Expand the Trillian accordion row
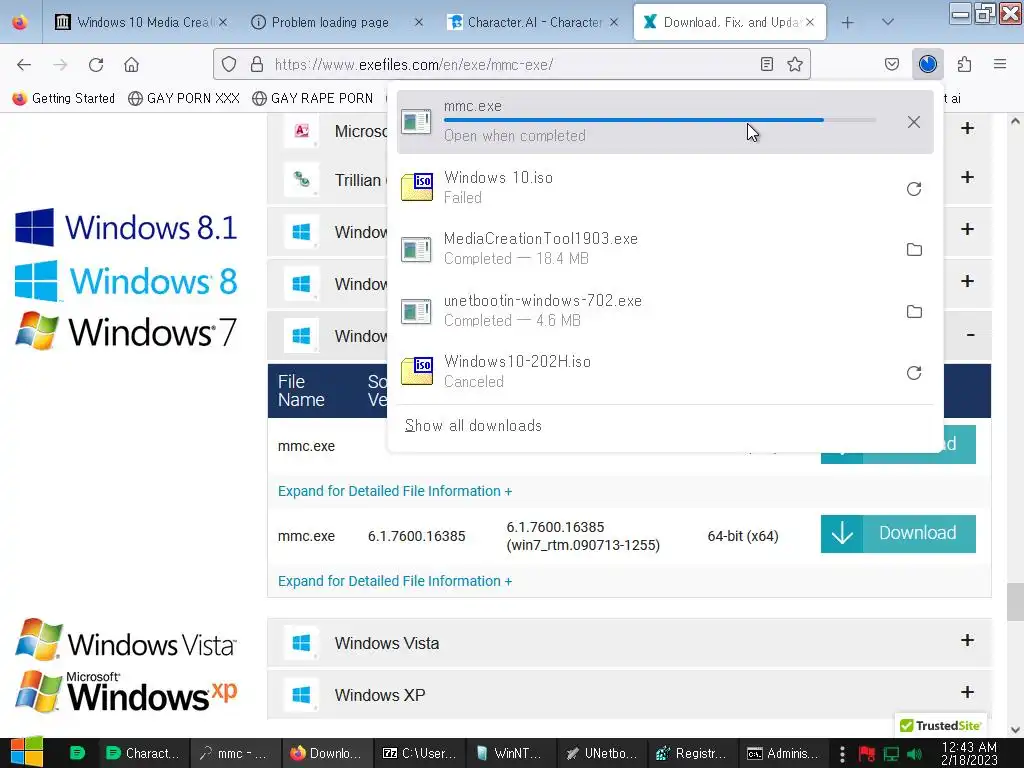 coord(967,177)
